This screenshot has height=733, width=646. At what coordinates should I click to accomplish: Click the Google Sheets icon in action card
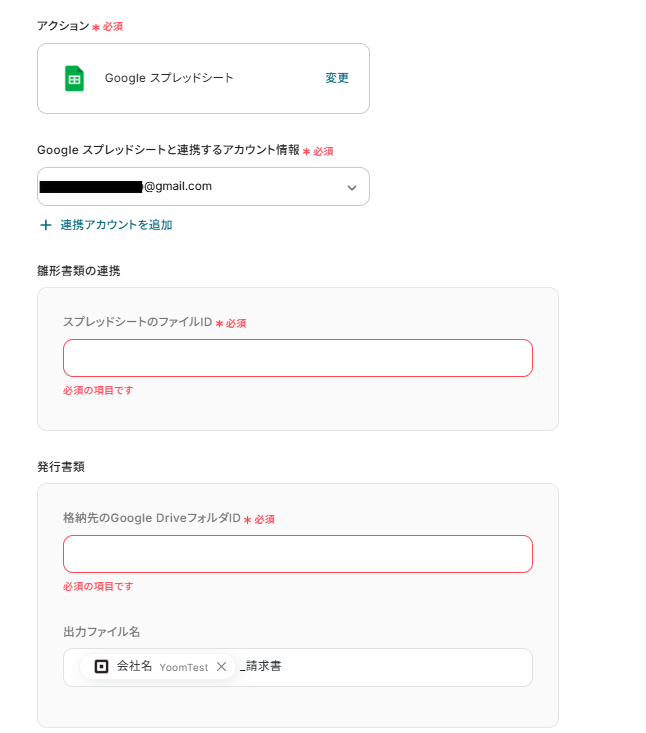click(74, 78)
